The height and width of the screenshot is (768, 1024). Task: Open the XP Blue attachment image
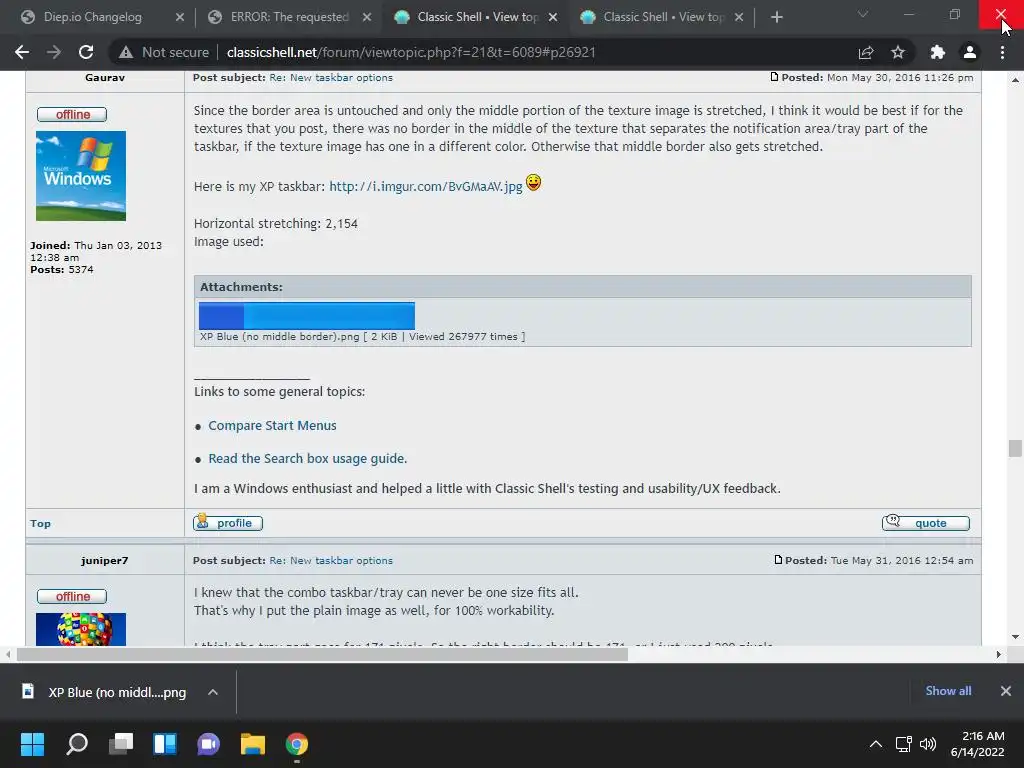(x=306, y=316)
